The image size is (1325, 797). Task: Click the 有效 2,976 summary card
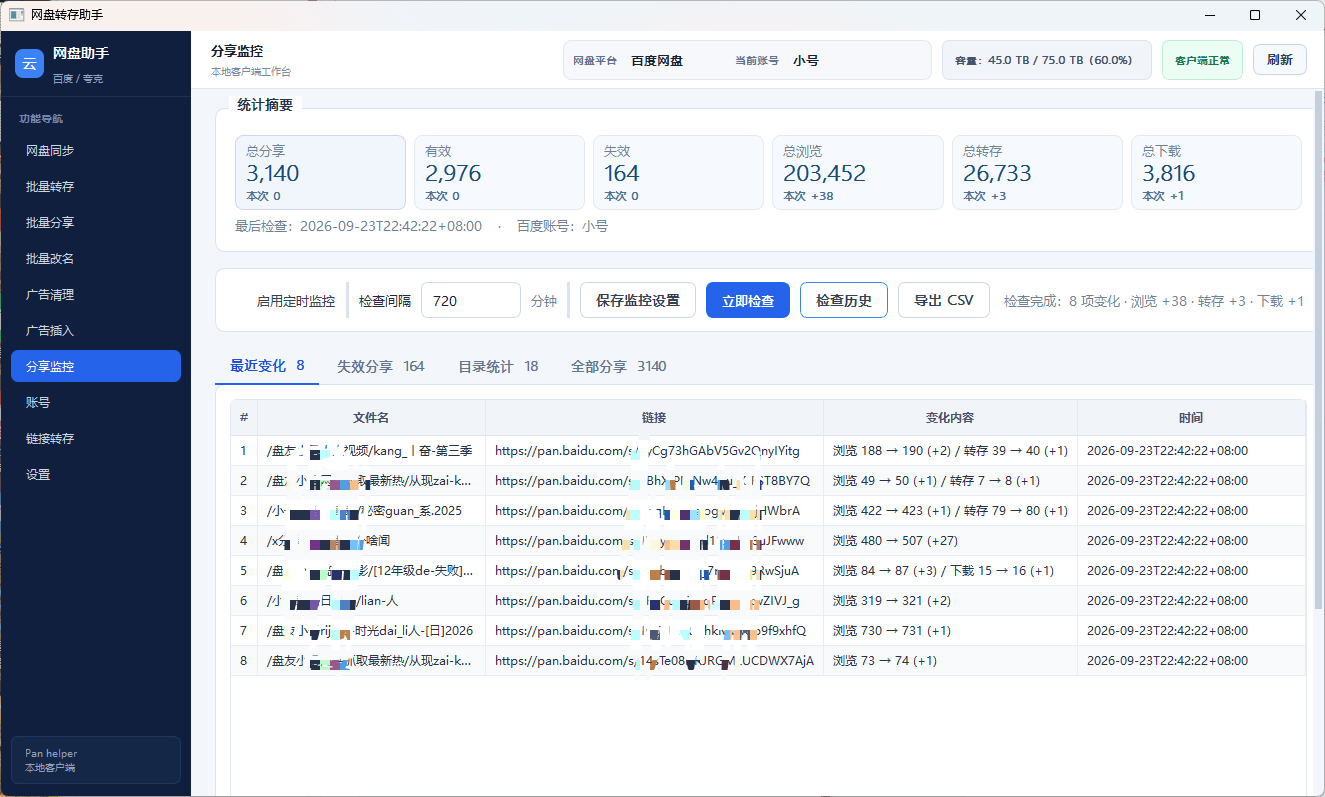pyautogui.click(x=499, y=172)
